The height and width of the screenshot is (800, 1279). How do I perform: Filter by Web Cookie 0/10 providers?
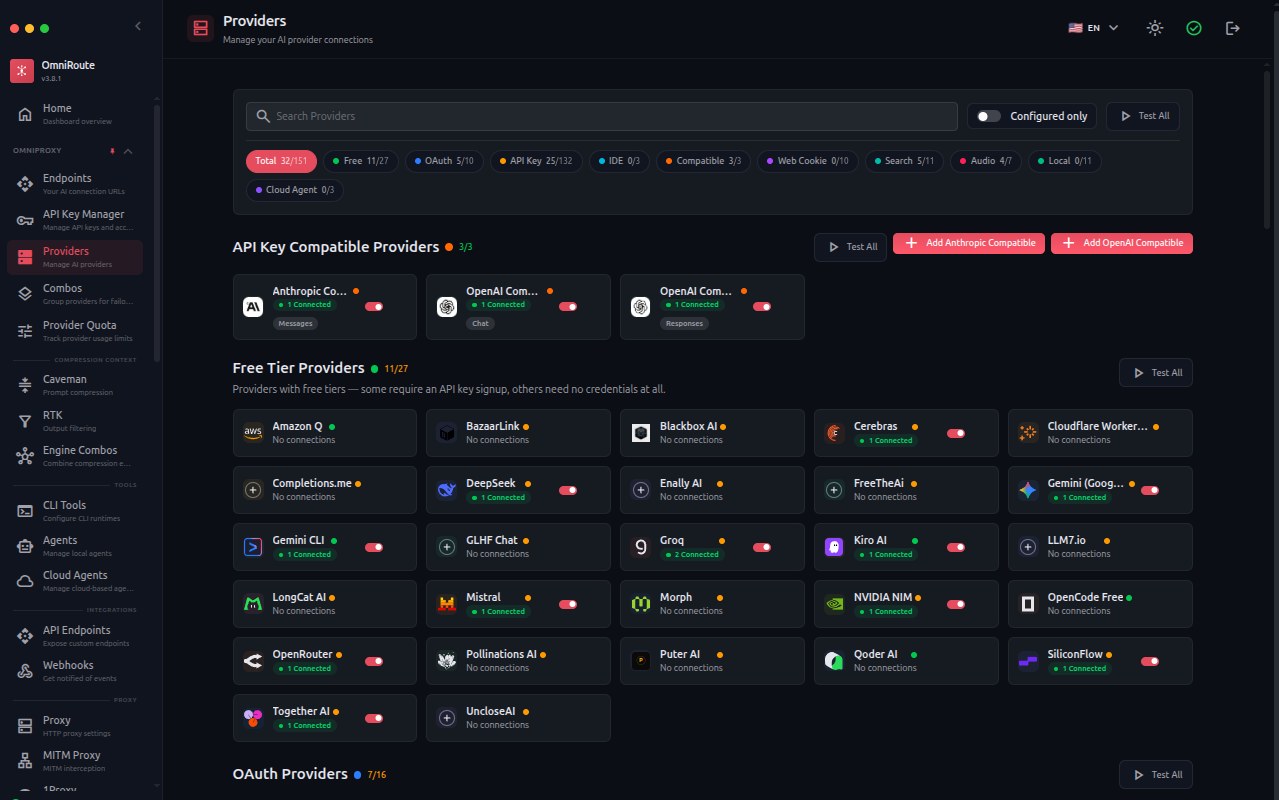coord(808,160)
